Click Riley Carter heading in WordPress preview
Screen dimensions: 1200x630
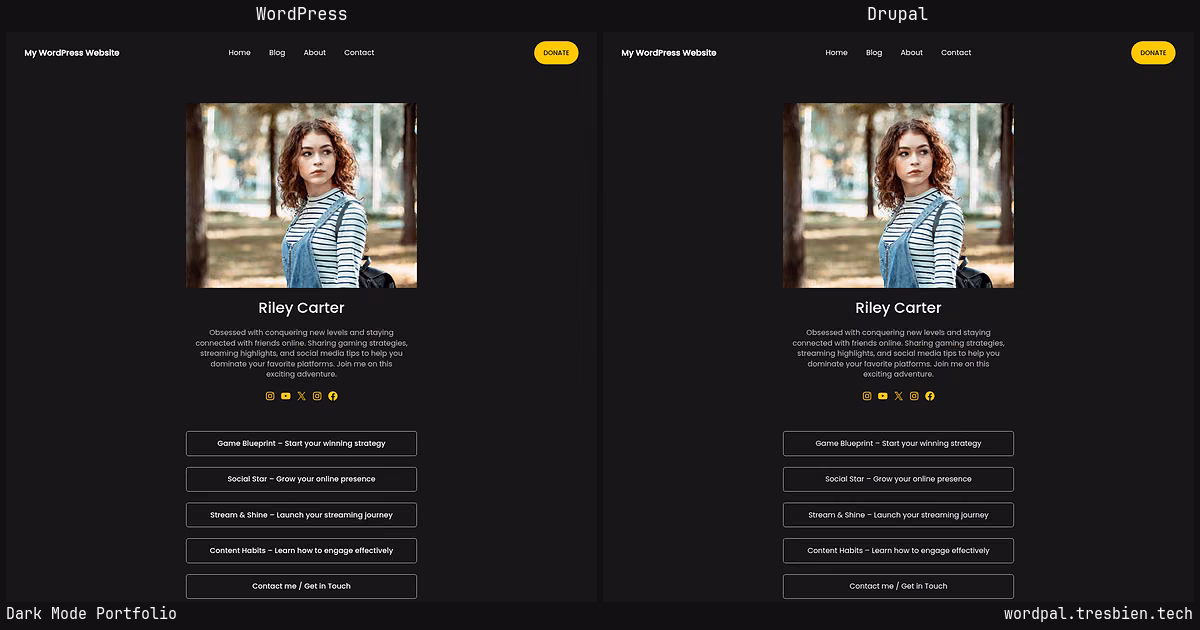point(301,308)
